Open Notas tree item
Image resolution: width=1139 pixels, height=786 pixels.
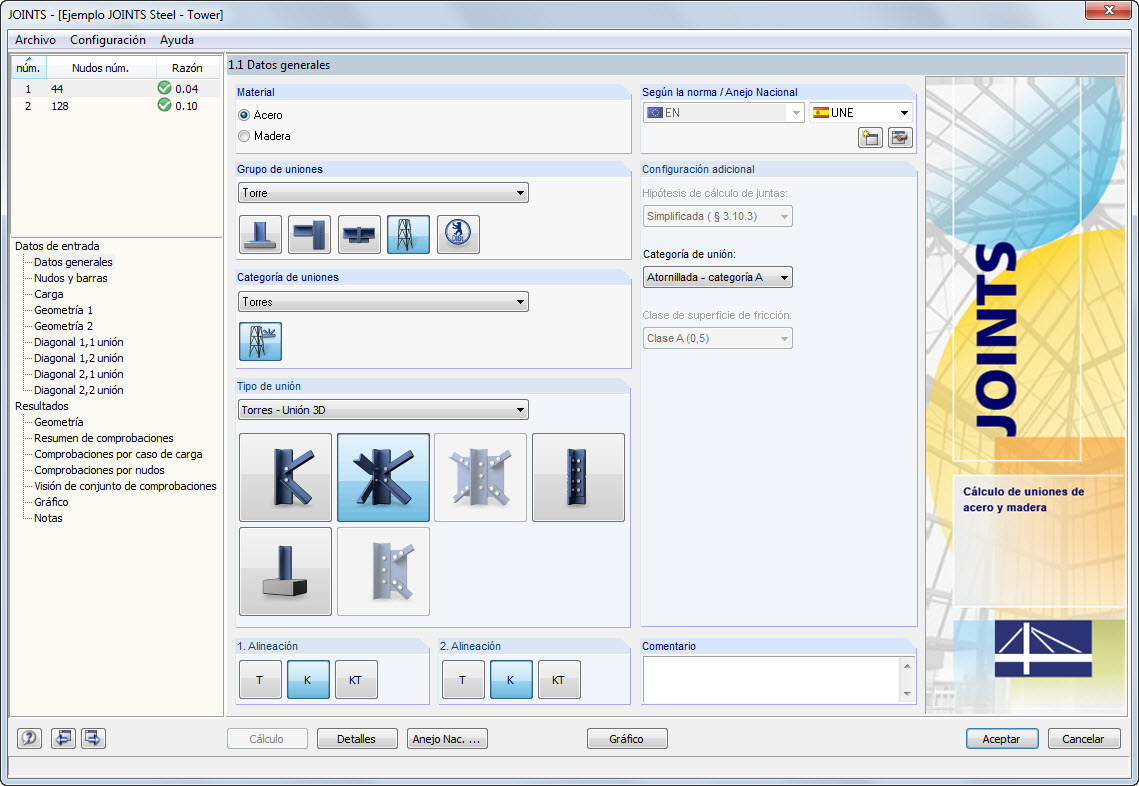click(x=48, y=518)
